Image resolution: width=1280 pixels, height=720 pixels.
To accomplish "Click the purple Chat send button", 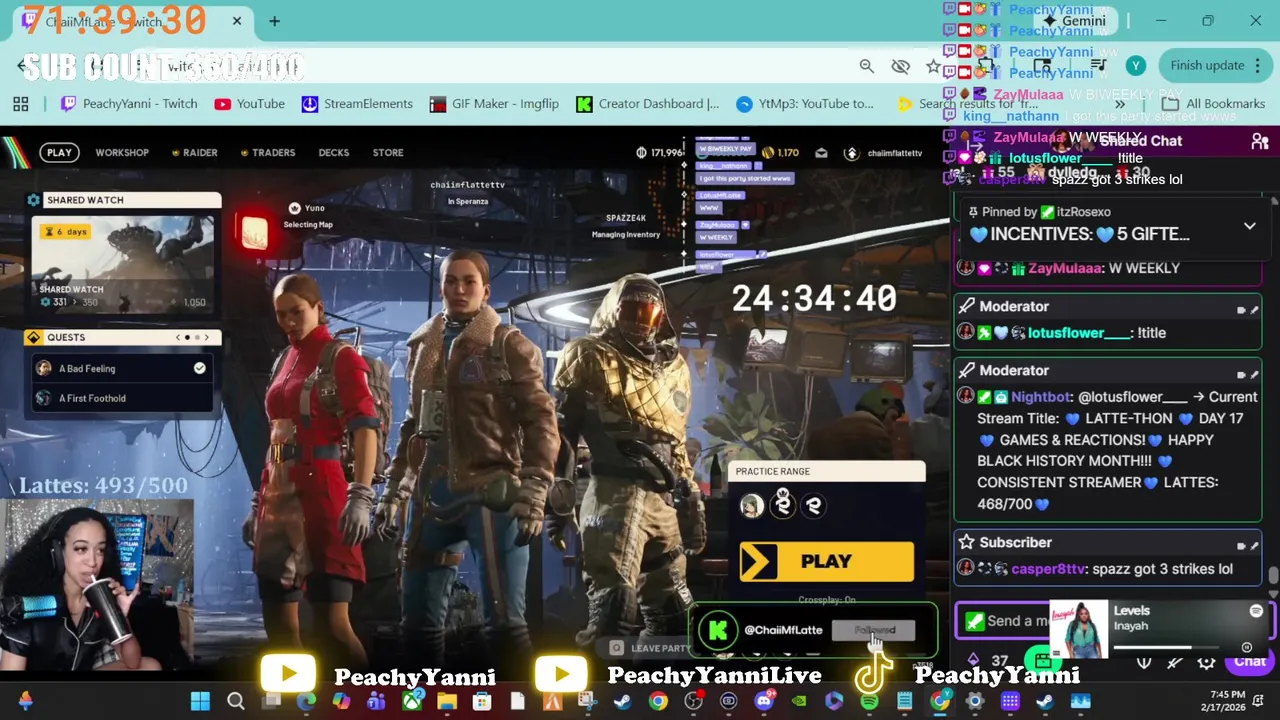I will [x=1249, y=661].
